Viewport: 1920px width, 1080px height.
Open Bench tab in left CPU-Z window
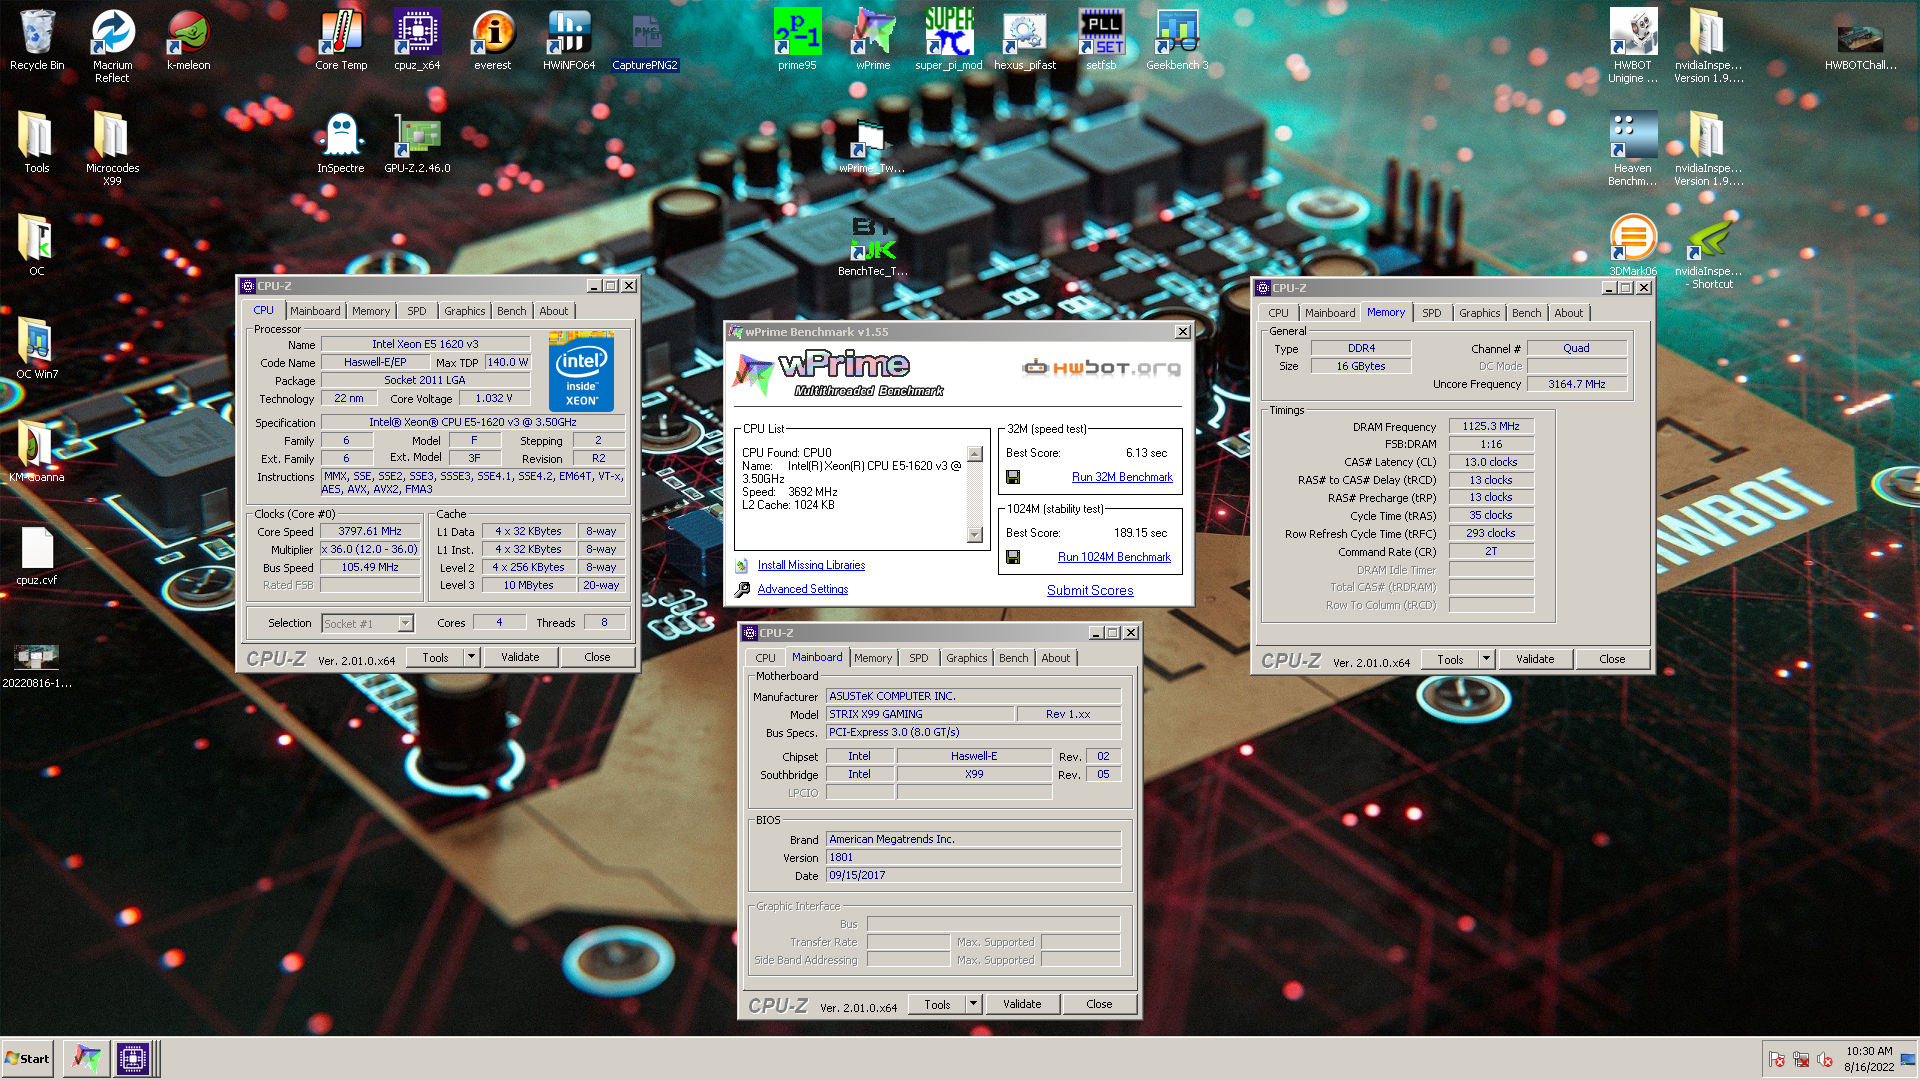tap(512, 311)
